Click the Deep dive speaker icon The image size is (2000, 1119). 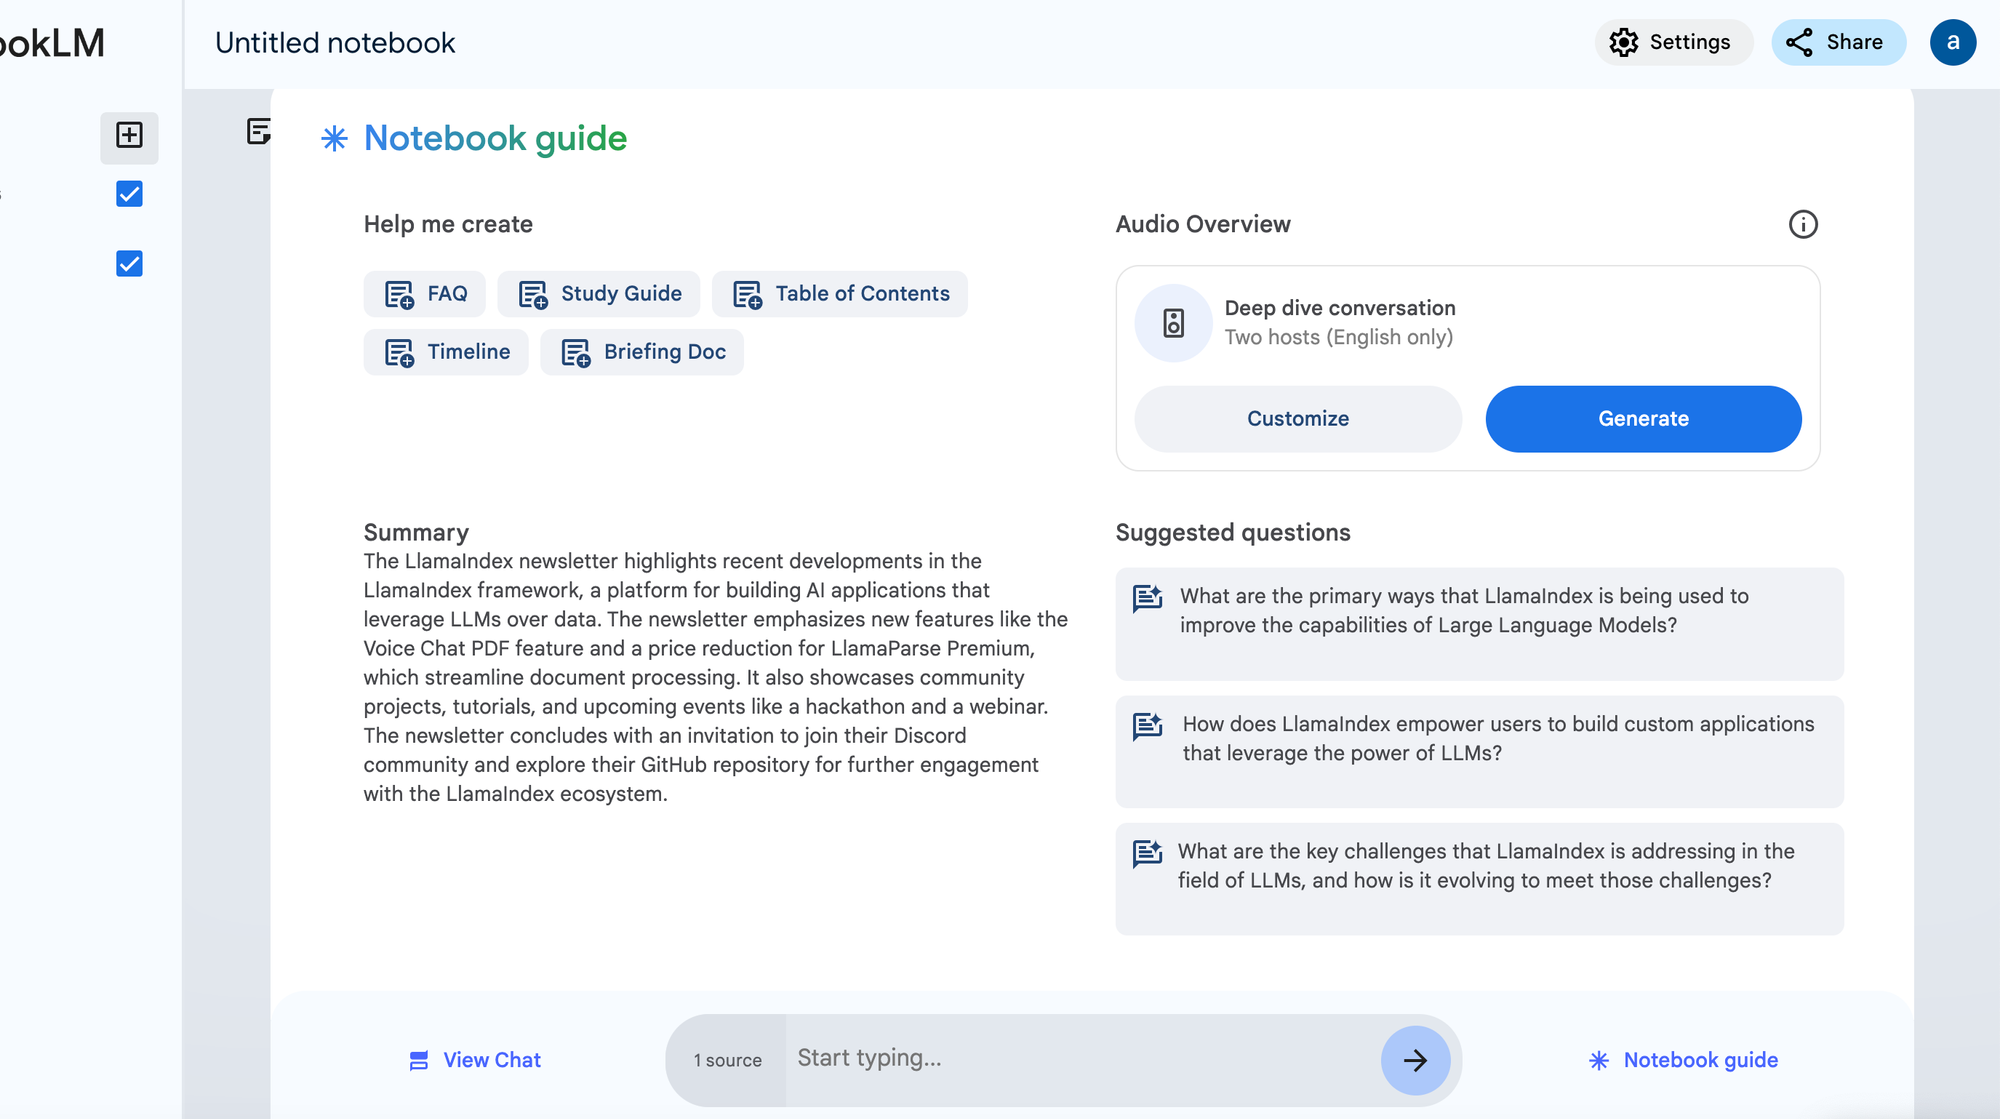1173,323
